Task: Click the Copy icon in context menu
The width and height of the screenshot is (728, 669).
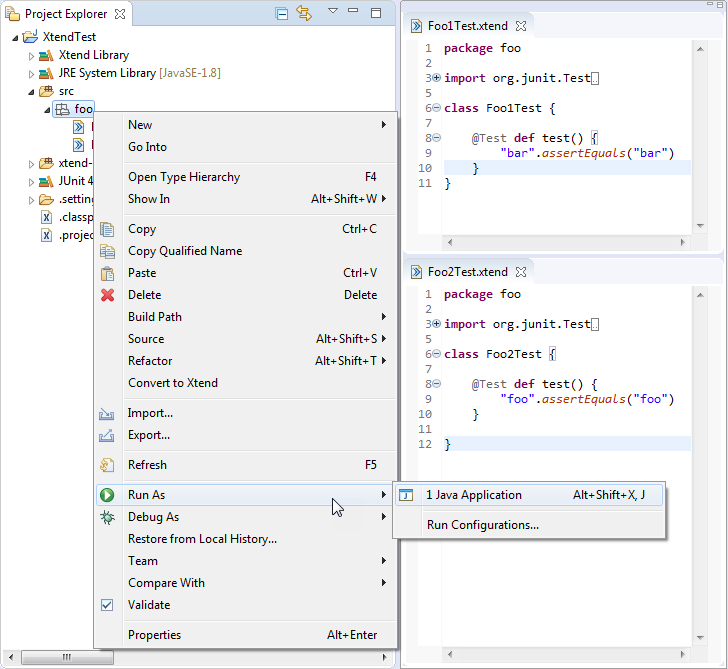Action: pos(107,229)
